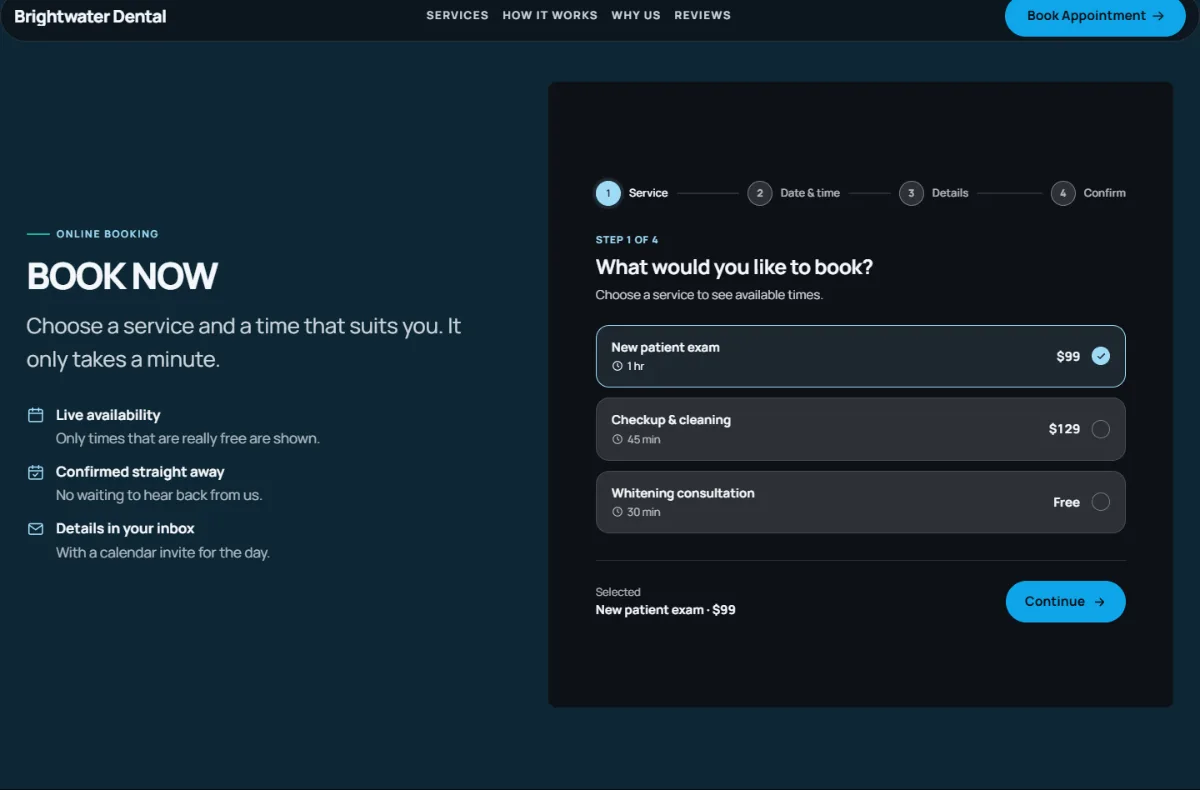Click the Free price label

point(1067,502)
